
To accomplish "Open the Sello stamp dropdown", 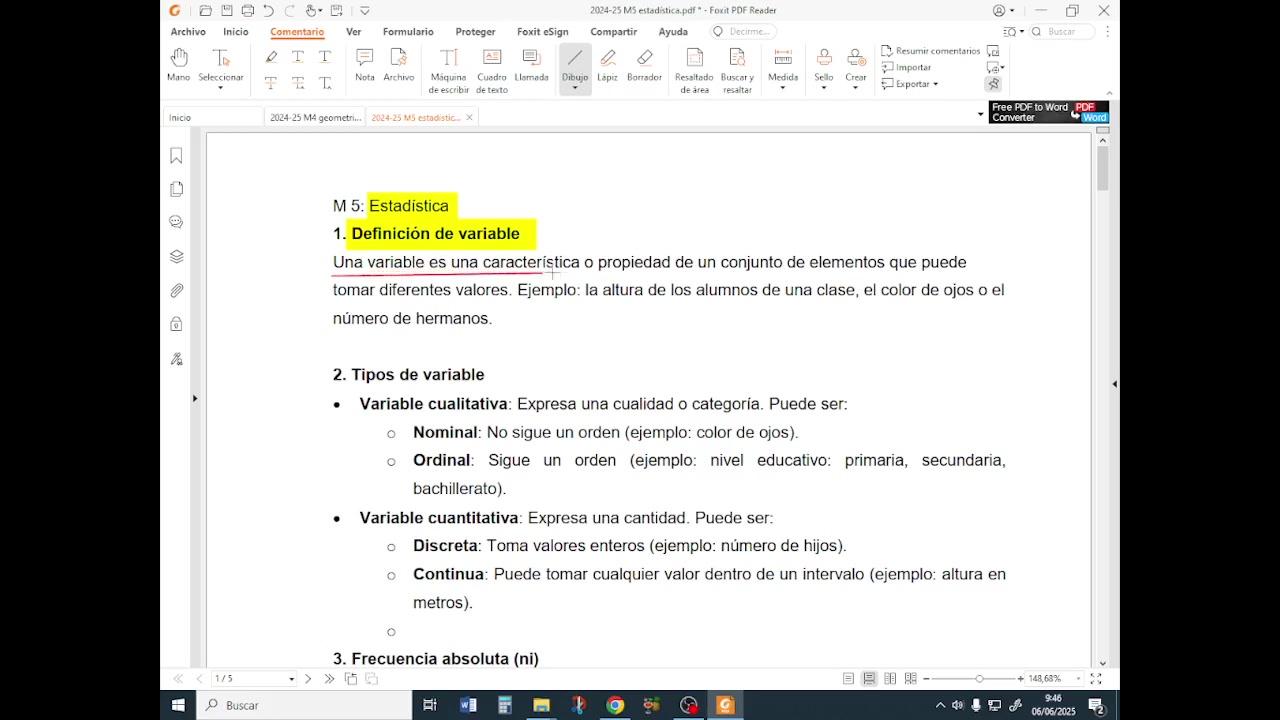I will pos(824,88).
